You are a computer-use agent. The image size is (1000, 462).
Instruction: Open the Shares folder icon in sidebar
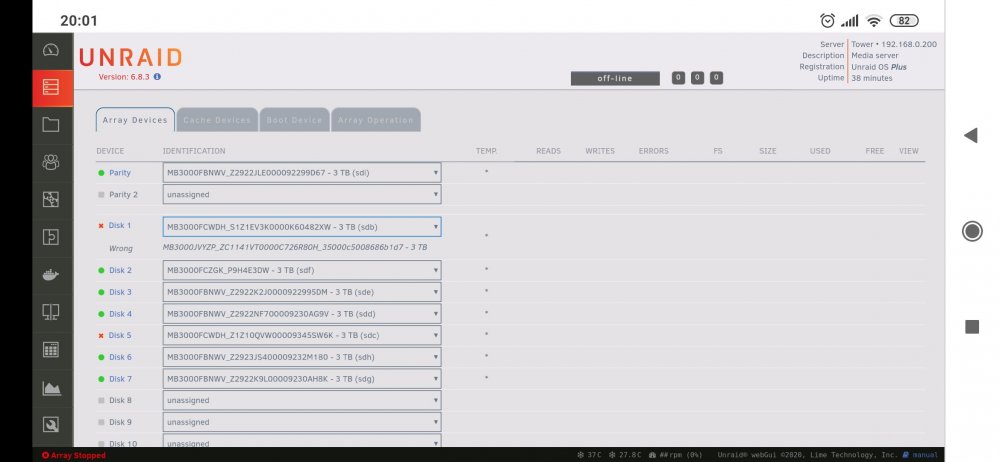(51, 124)
